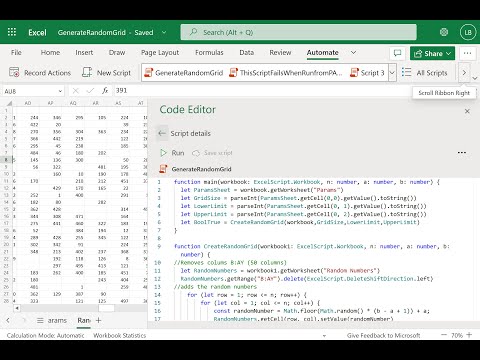Click code line 1 function main

click(307, 182)
